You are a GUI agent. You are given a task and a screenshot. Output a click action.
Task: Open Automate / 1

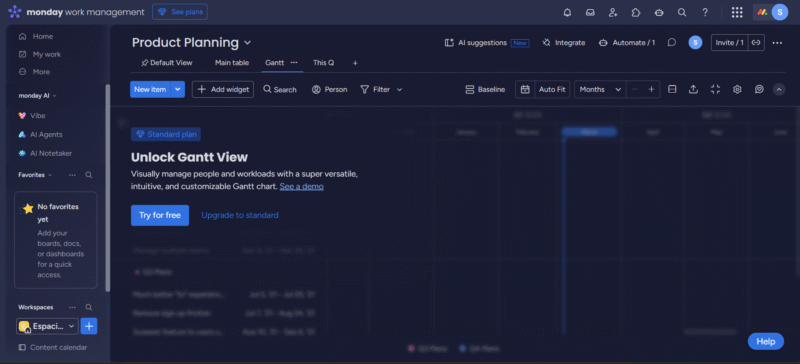pos(627,43)
